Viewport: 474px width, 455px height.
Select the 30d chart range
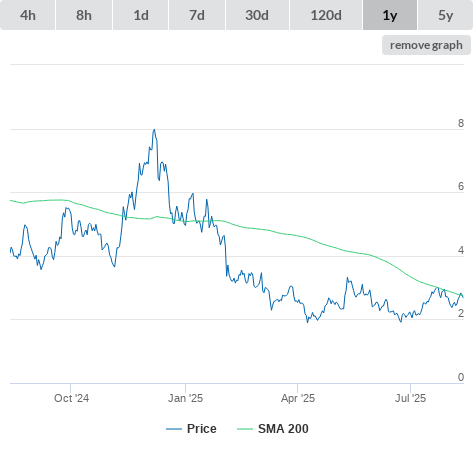point(257,15)
